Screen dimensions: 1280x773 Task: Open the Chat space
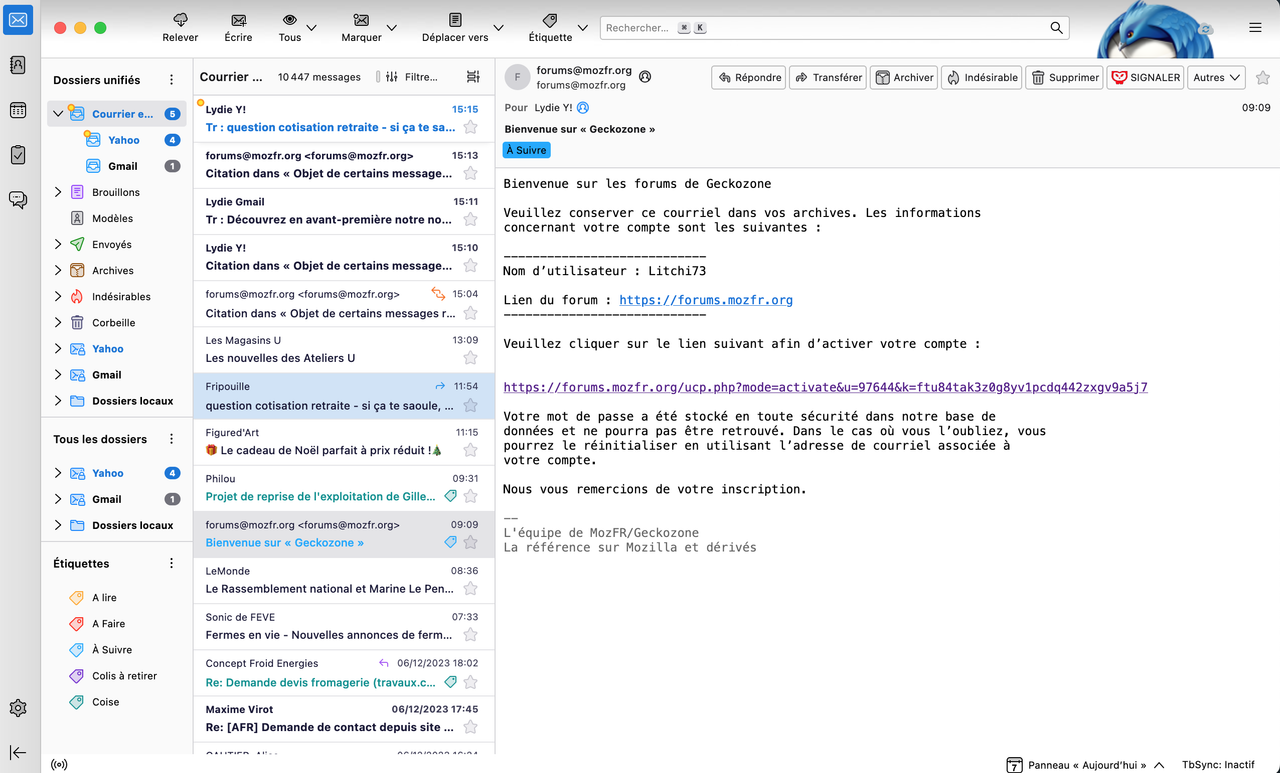(x=18, y=200)
